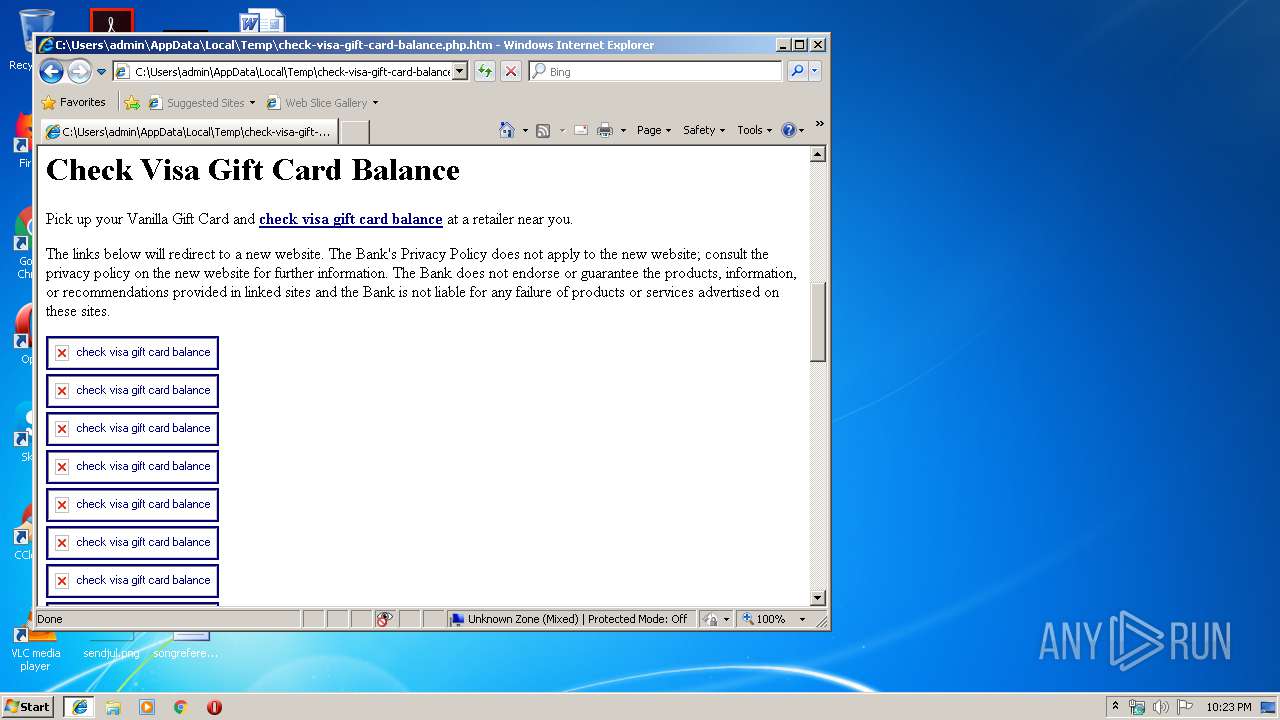Open the Page menu
This screenshot has width=1280, height=720.
(654, 130)
